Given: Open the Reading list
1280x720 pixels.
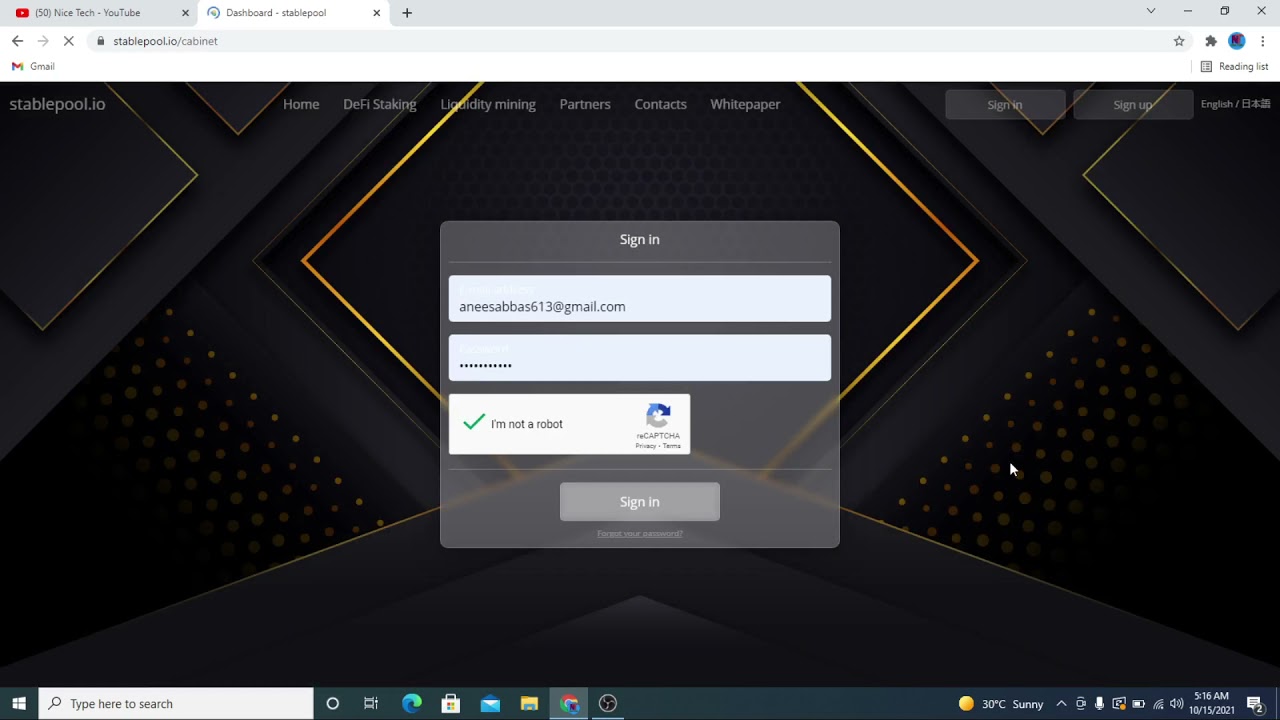Looking at the screenshot, I should (x=1234, y=66).
